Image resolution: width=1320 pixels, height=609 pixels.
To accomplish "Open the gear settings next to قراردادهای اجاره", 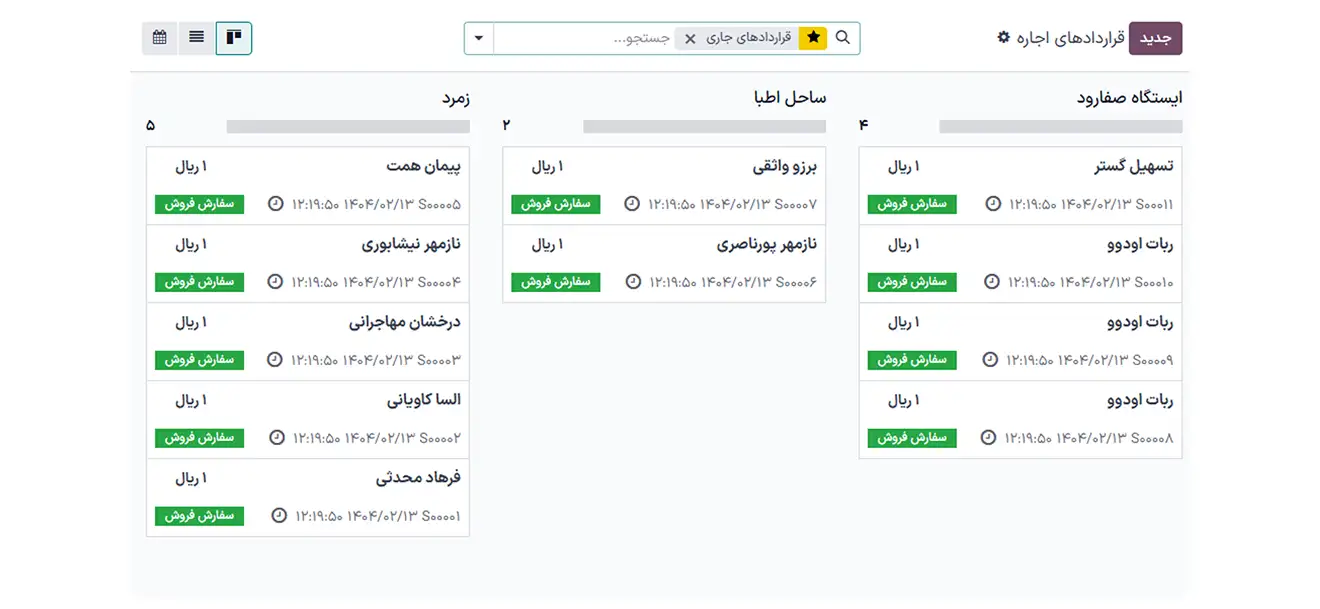I will coord(1004,38).
